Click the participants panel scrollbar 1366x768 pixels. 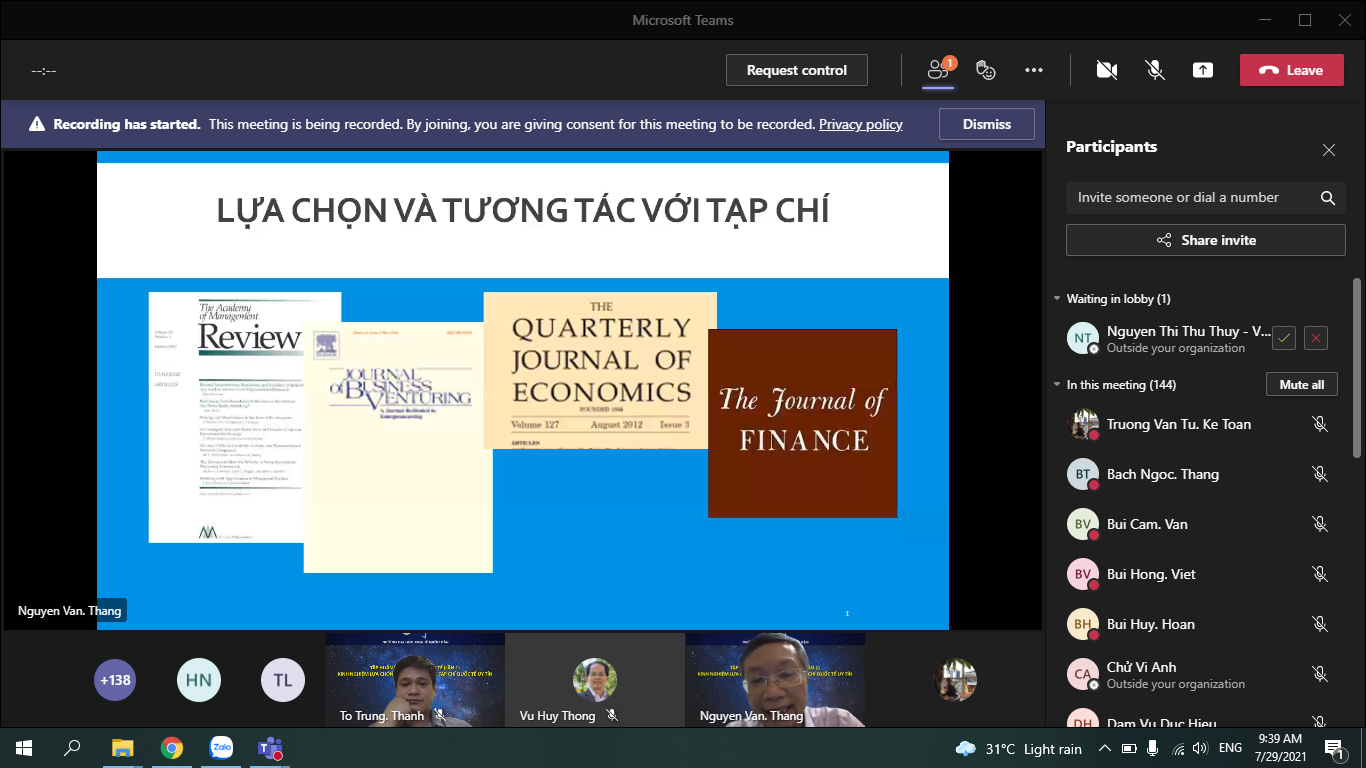(1357, 367)
